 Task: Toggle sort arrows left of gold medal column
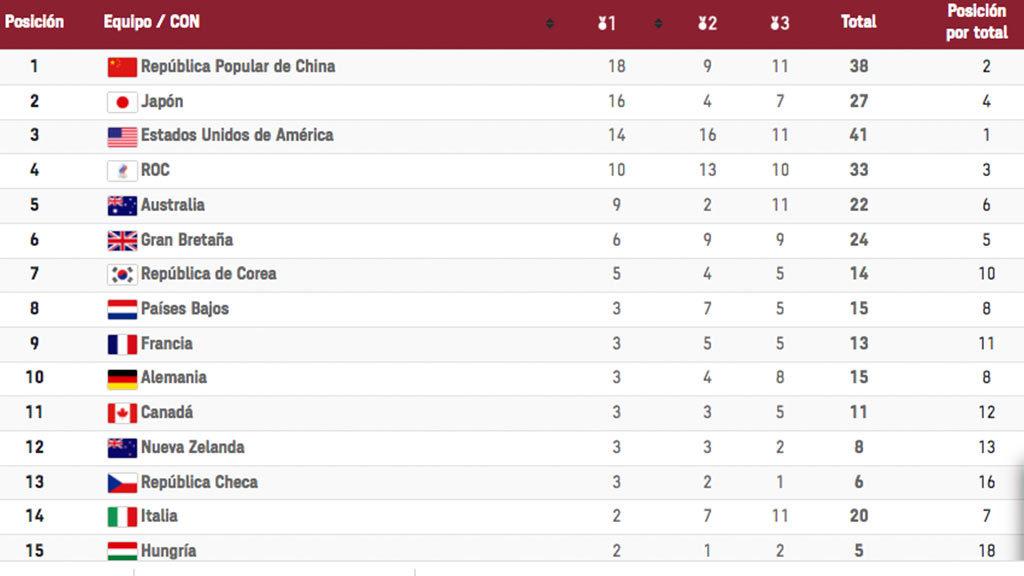(x=550, y=23)
